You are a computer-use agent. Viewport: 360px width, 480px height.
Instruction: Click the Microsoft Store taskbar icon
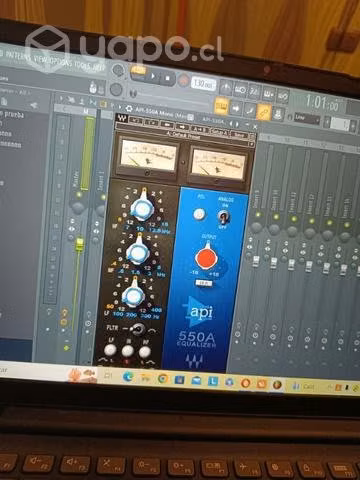(179, 380)
